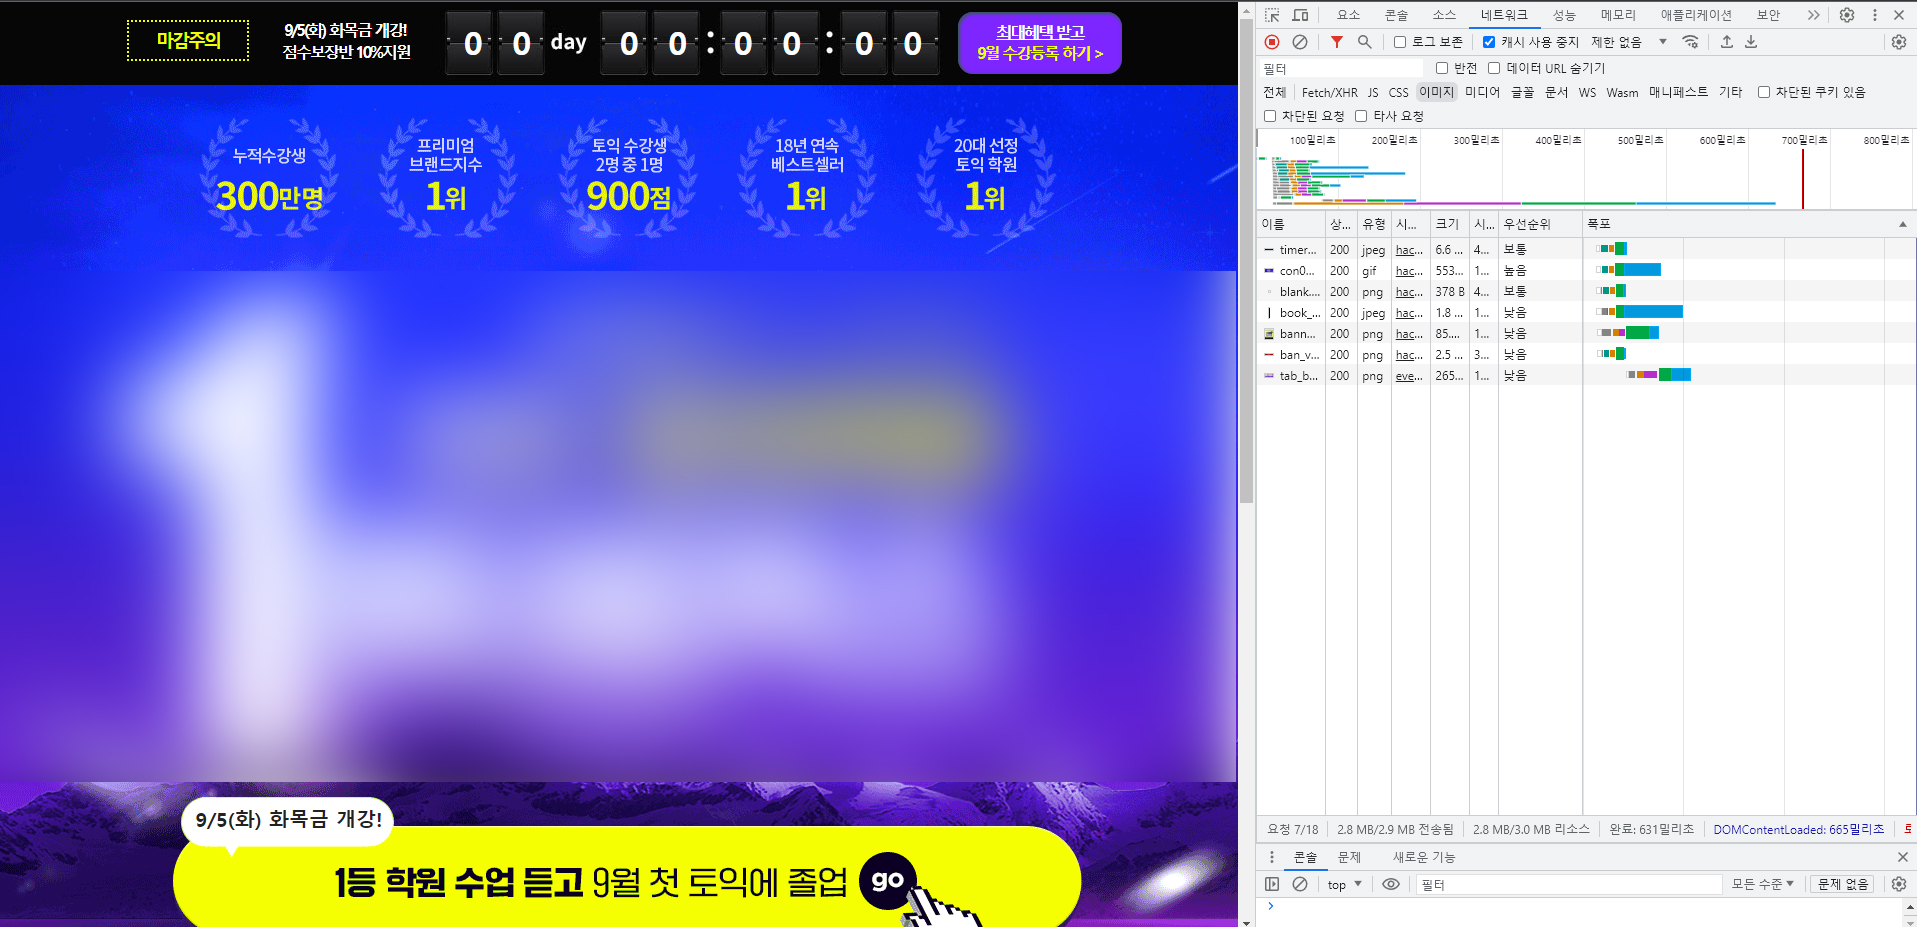
Task: Click network overview timeline at 400밀리초
Action: click(x=1558, y=140)
